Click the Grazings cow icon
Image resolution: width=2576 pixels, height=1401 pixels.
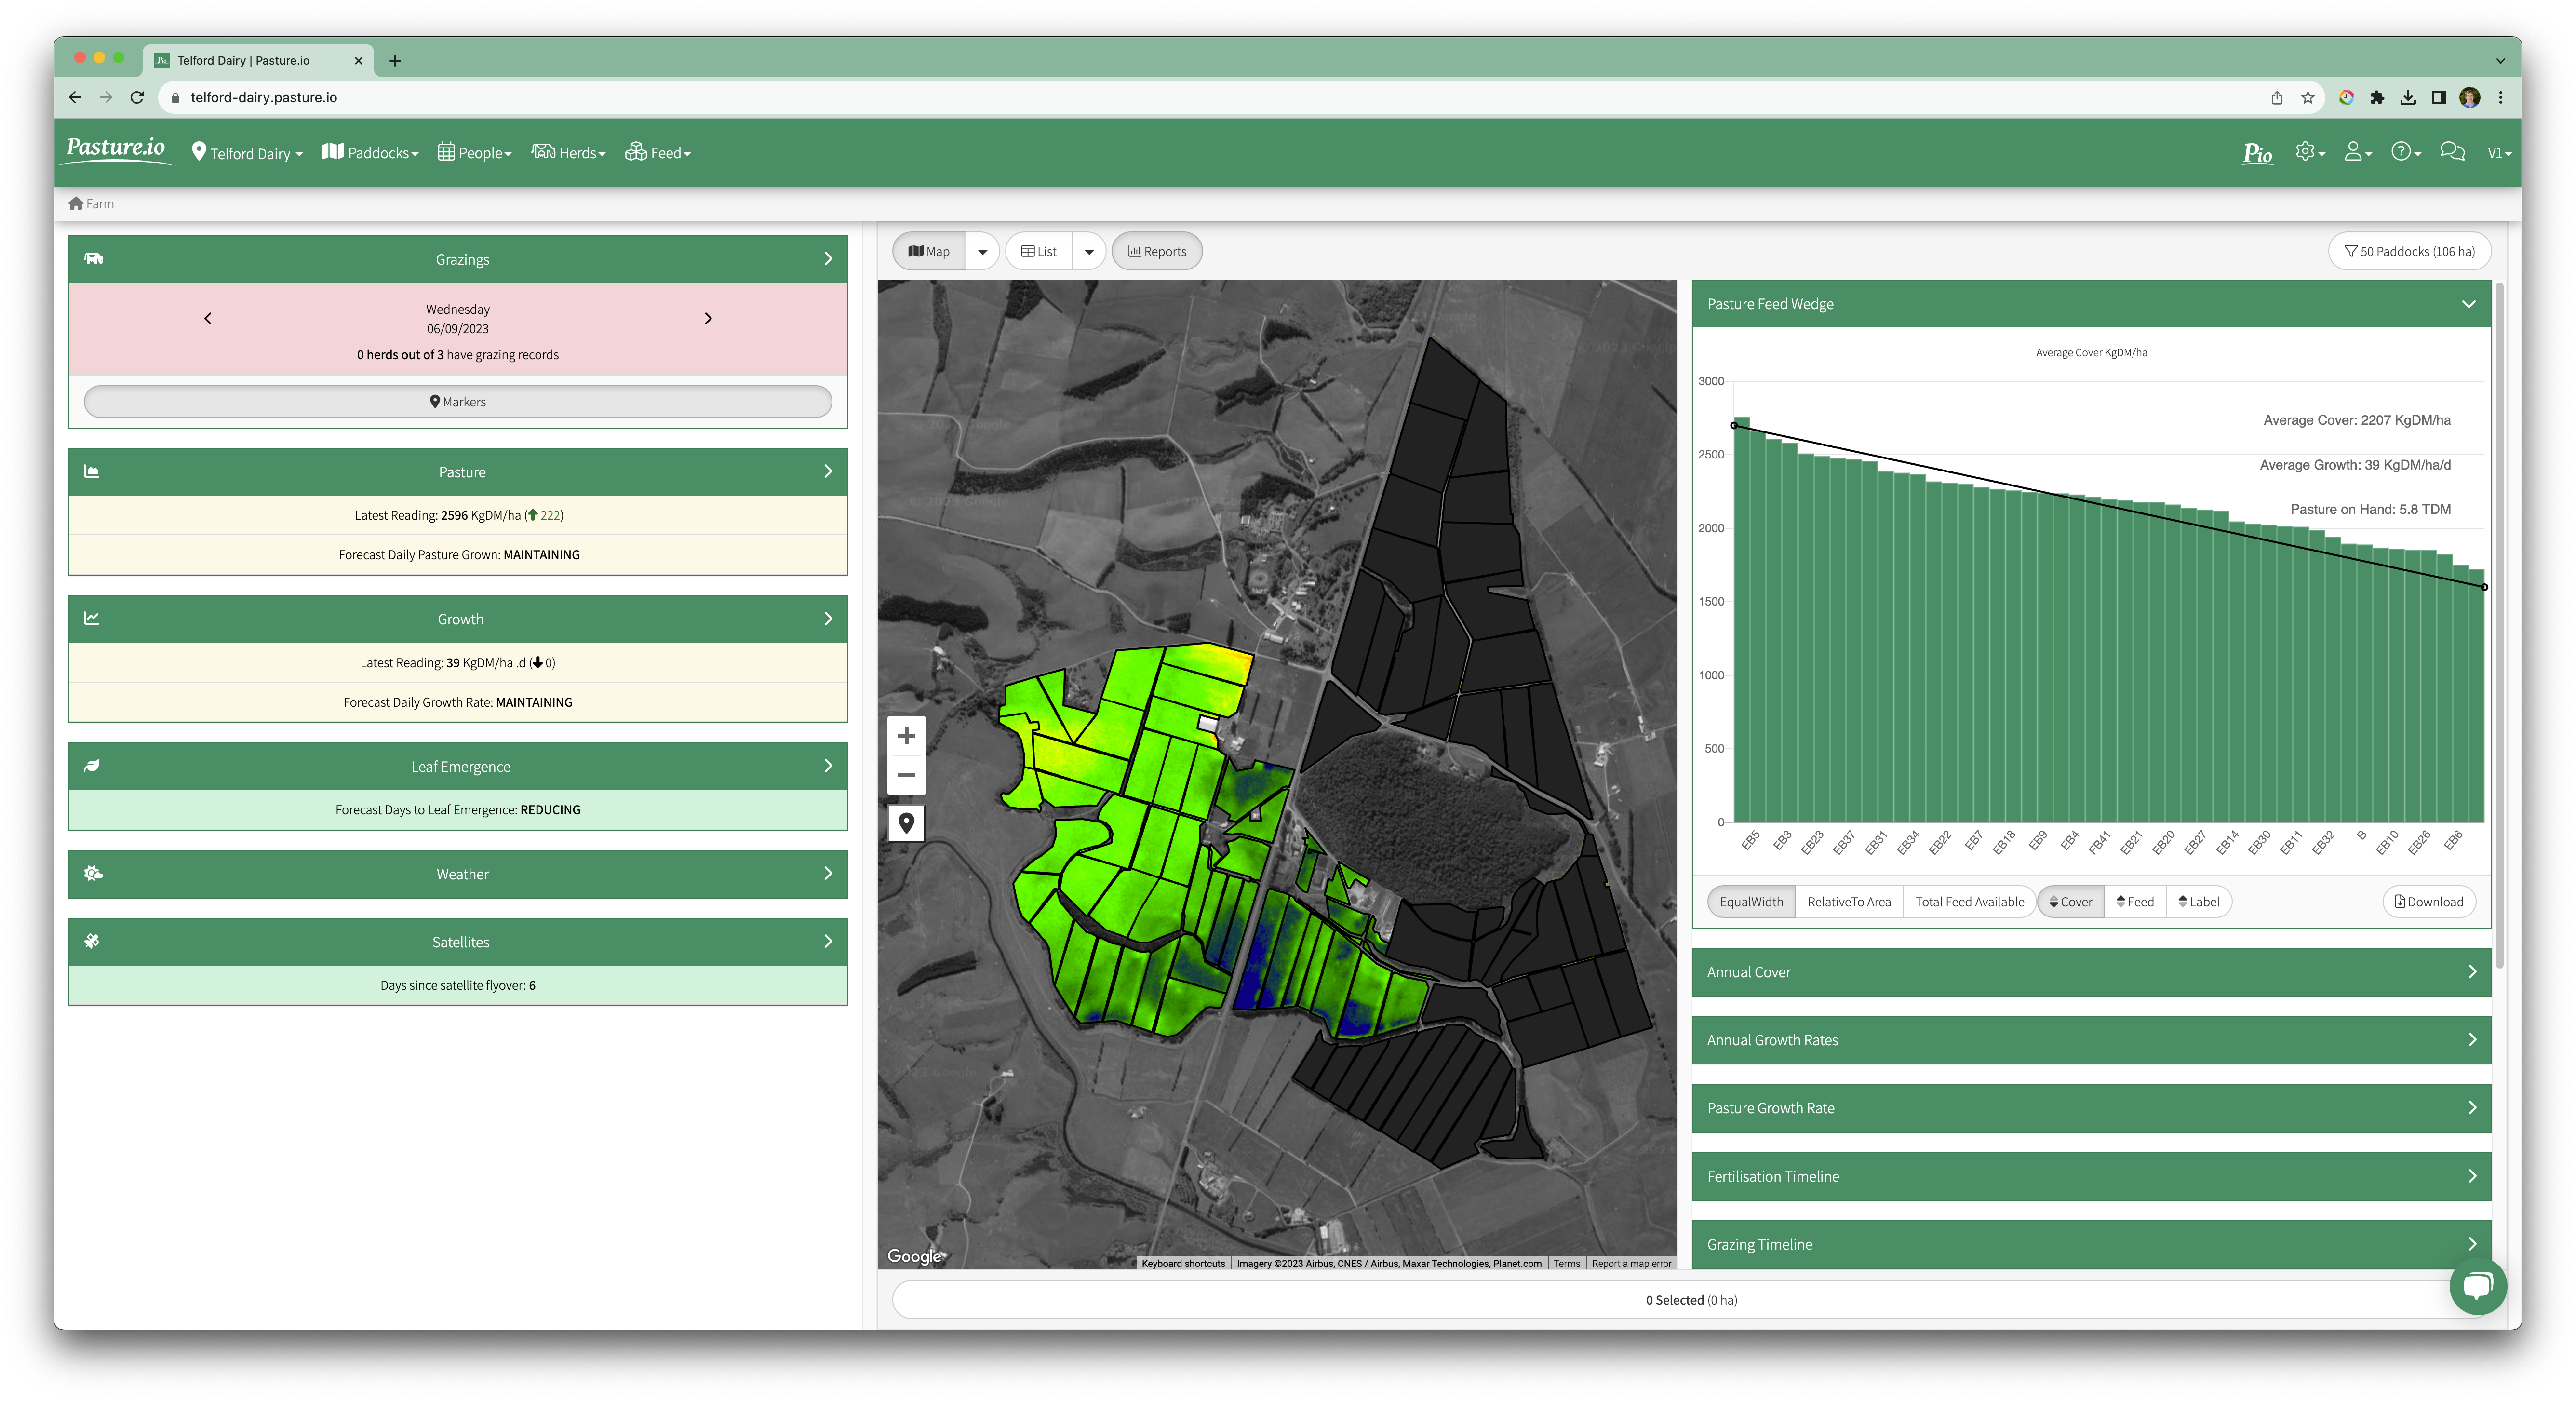tap(93, 258)
